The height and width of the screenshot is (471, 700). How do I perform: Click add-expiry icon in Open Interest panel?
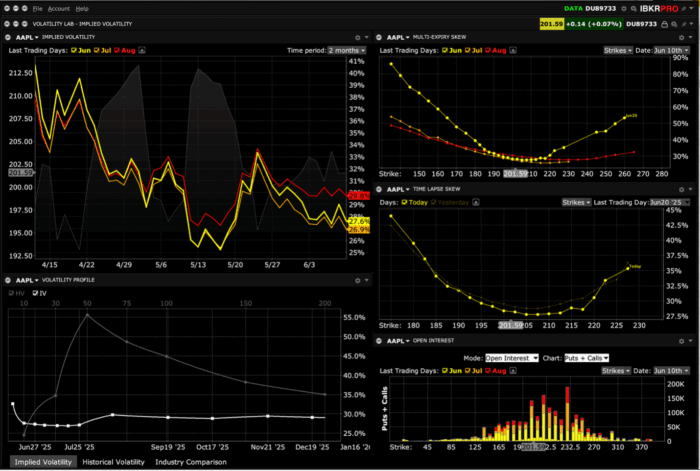(513, 371)
